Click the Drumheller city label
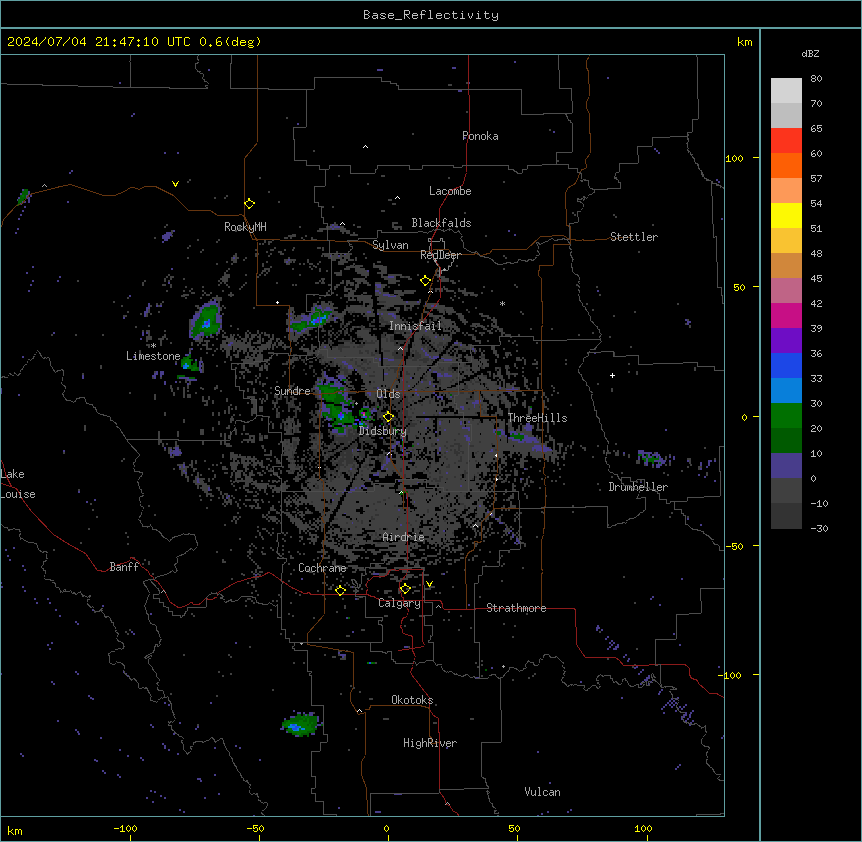This screenshot has height=842, width=862. [x=638, y=487]
